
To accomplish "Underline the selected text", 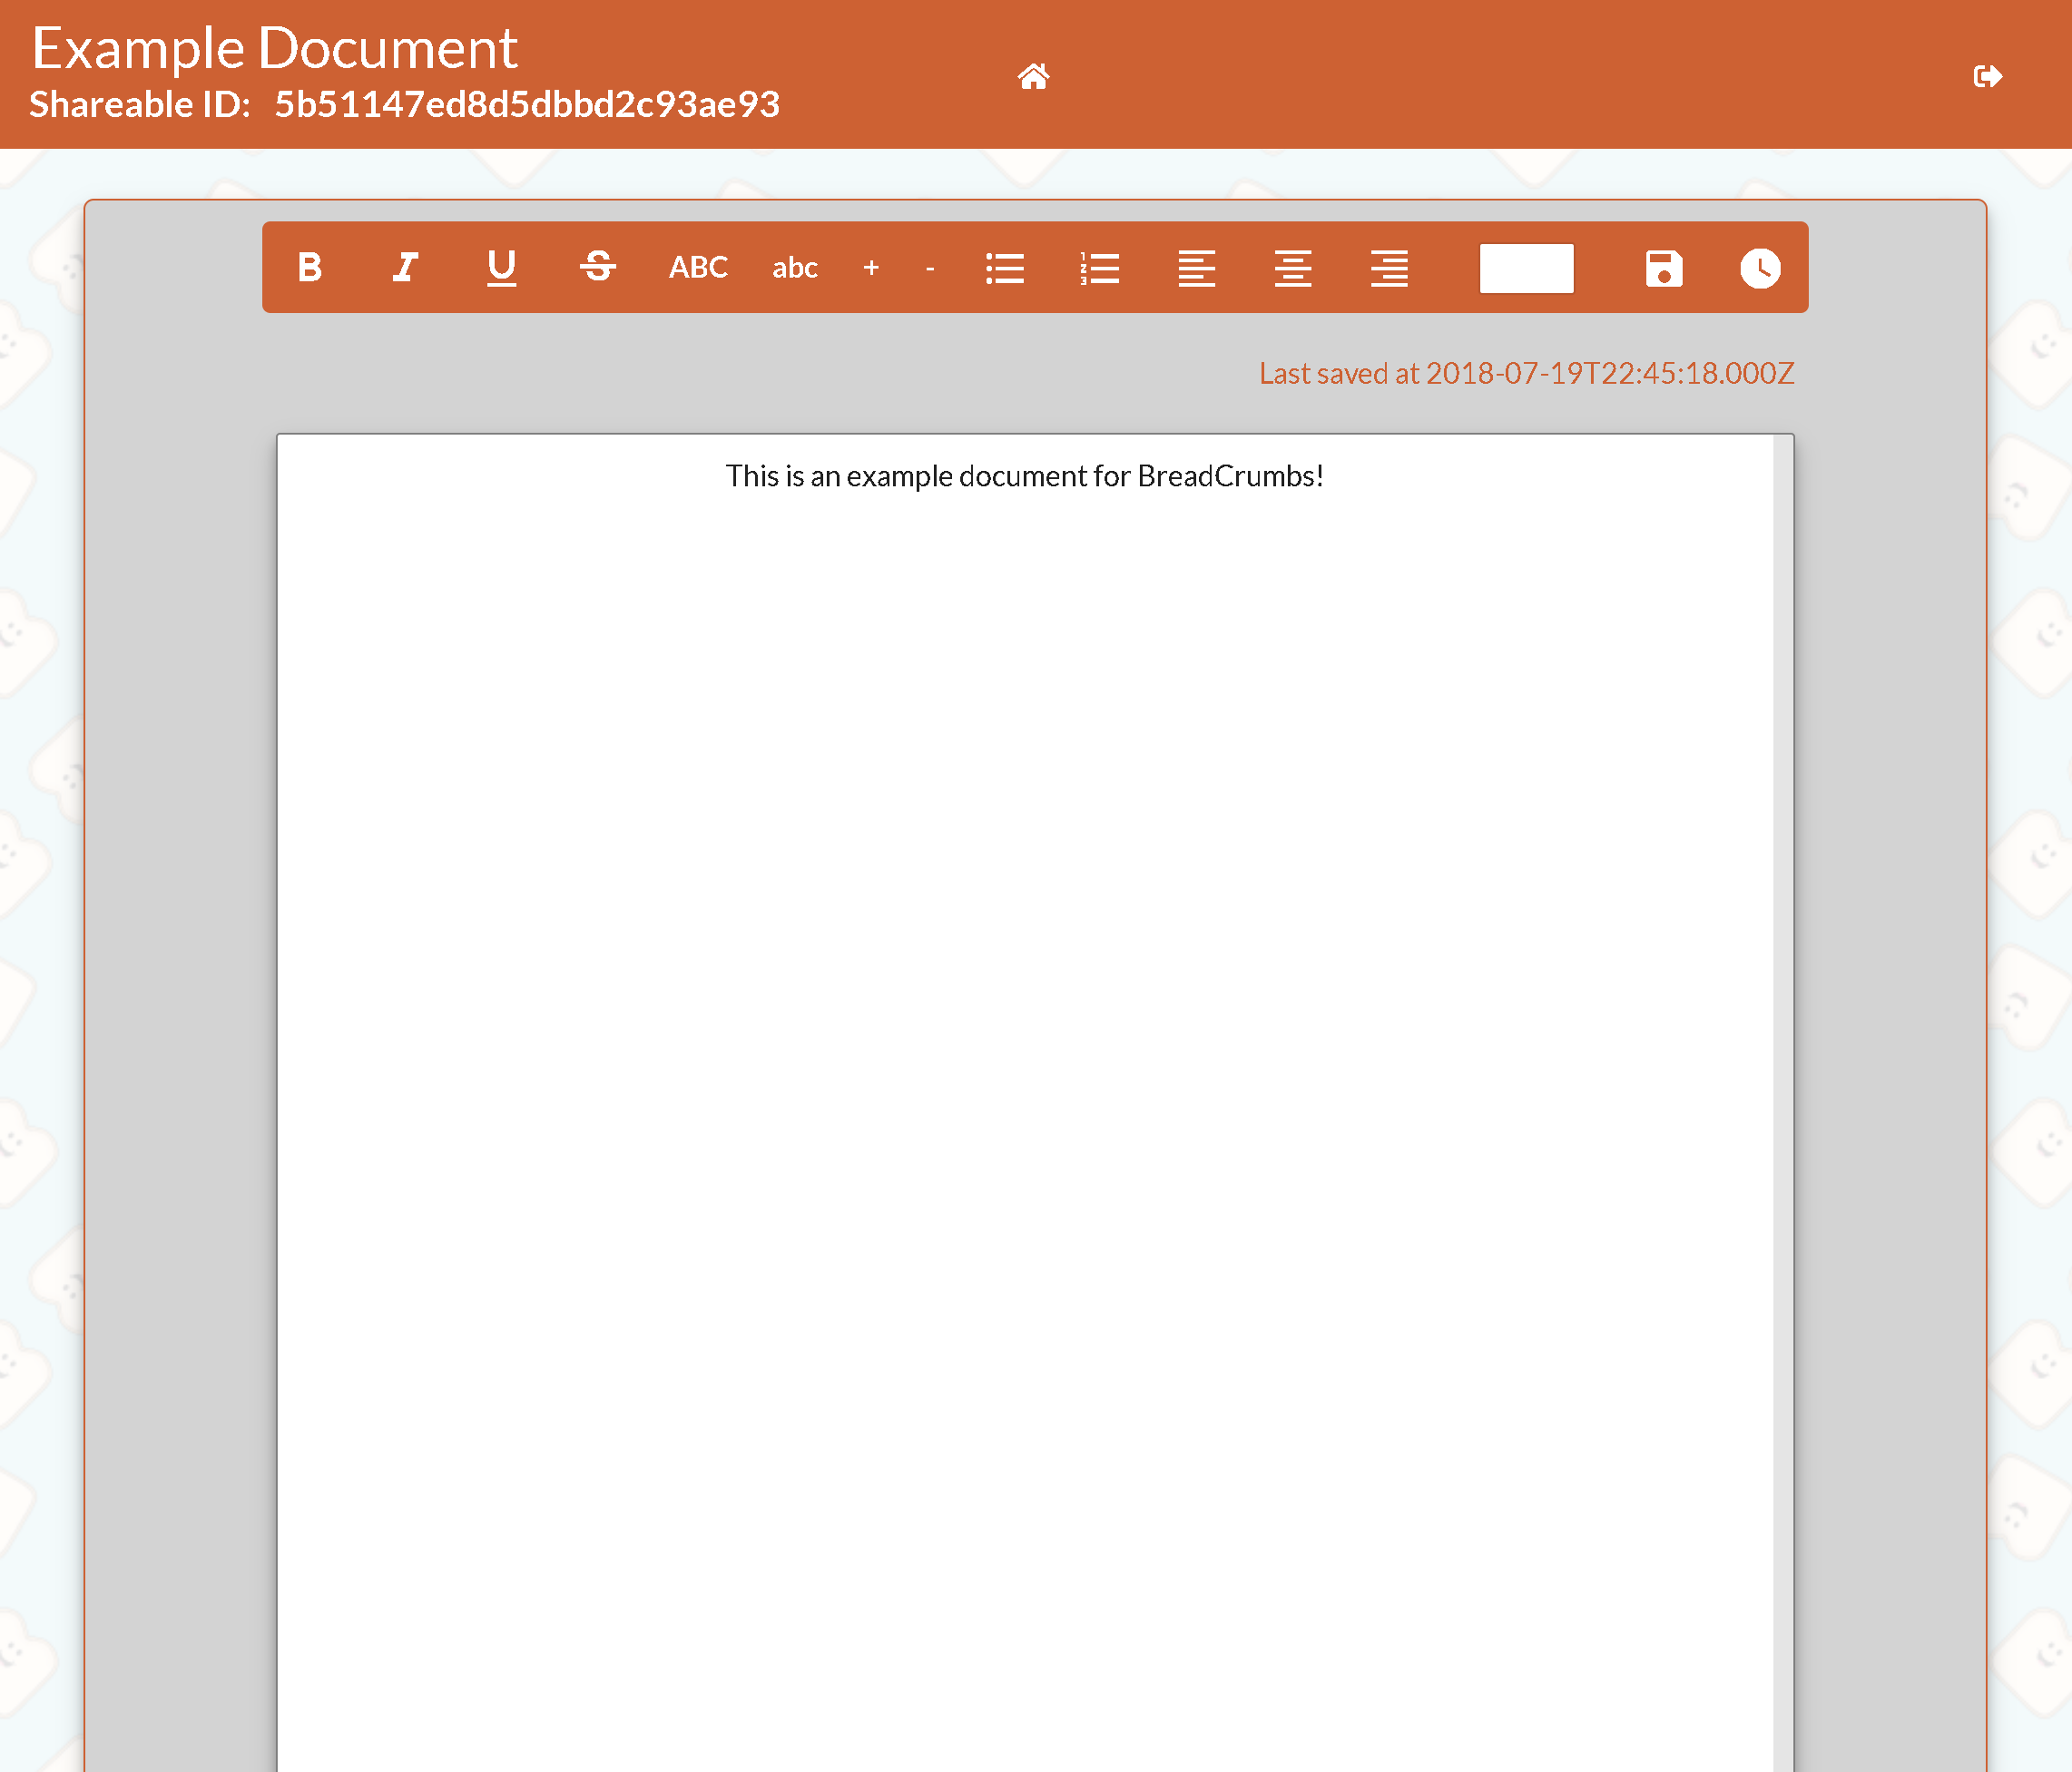I will point(501,267).
